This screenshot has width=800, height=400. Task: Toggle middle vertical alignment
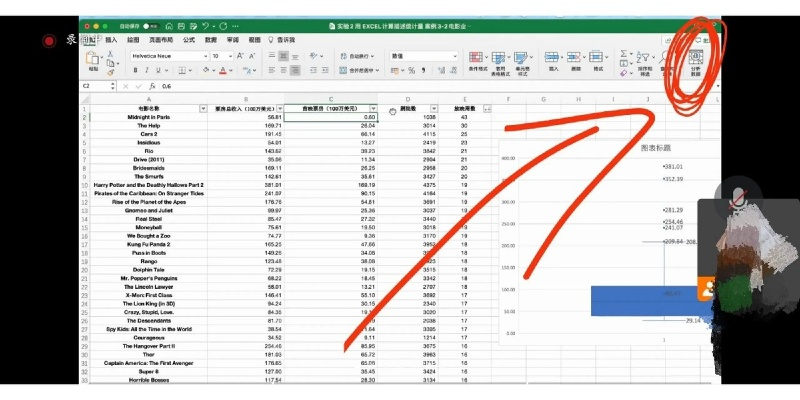click(284, 57)
